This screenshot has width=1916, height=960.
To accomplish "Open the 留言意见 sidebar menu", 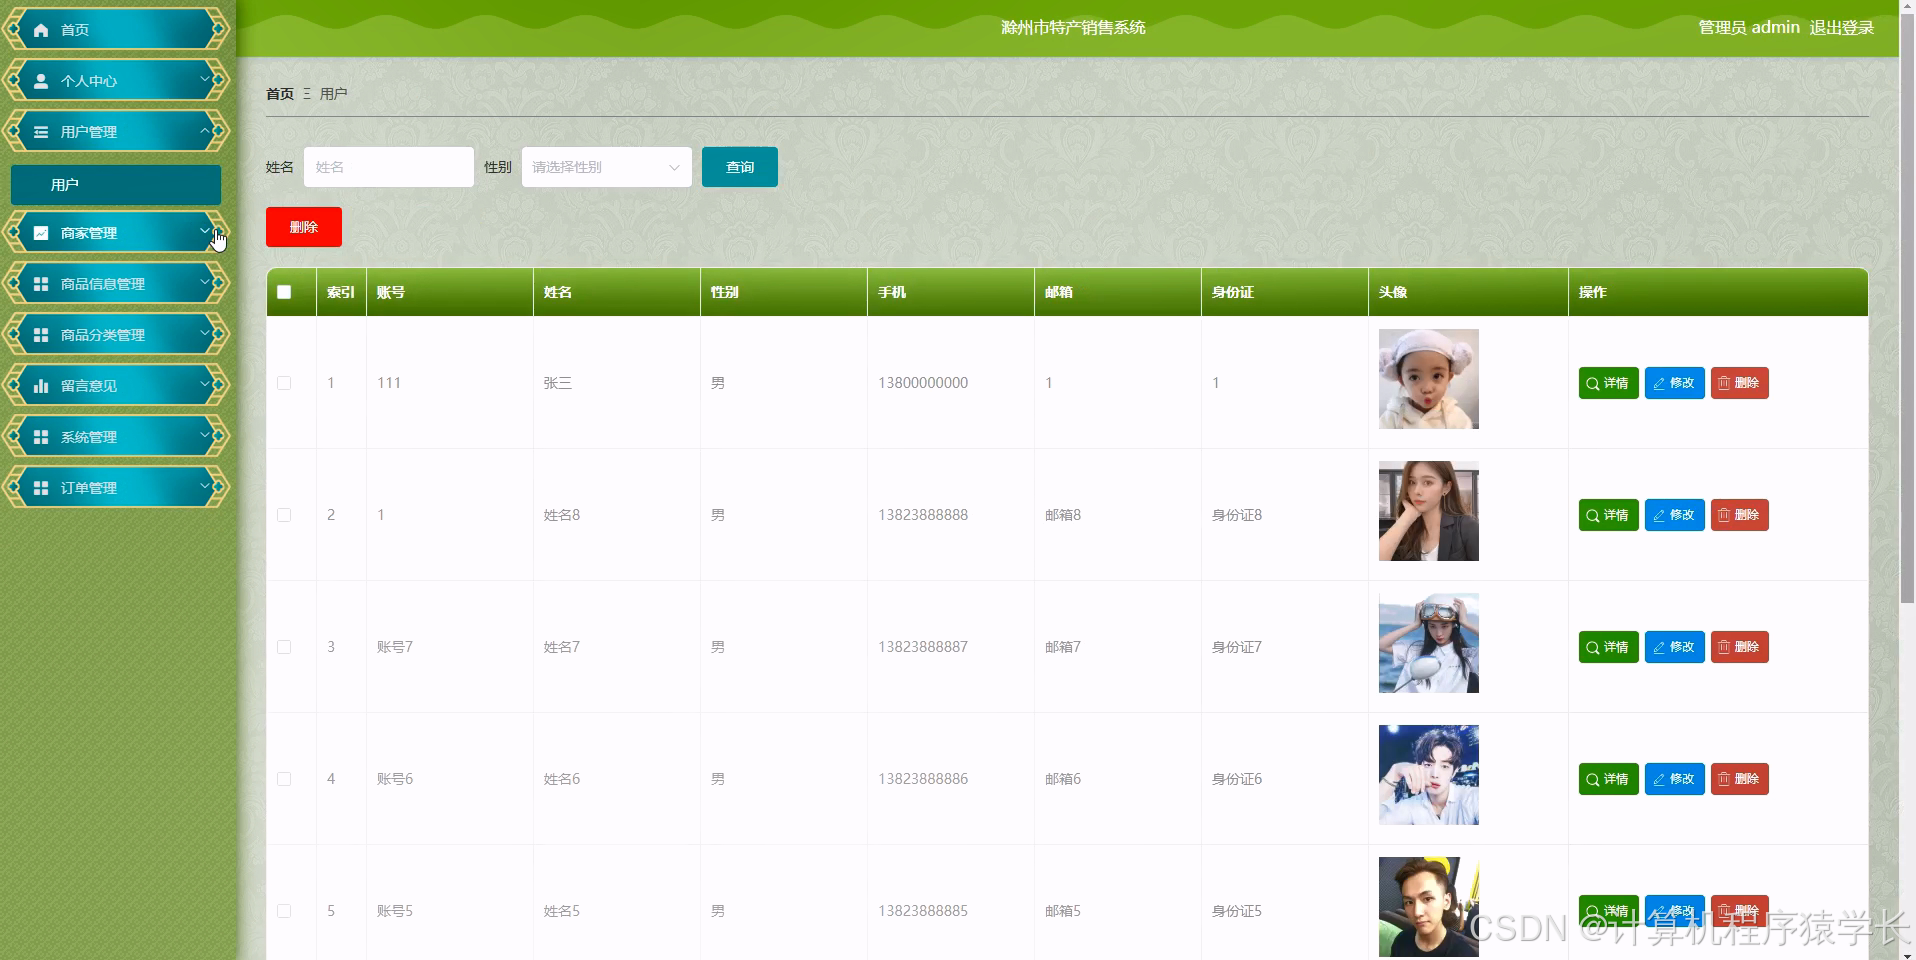I will pos(116,386).
